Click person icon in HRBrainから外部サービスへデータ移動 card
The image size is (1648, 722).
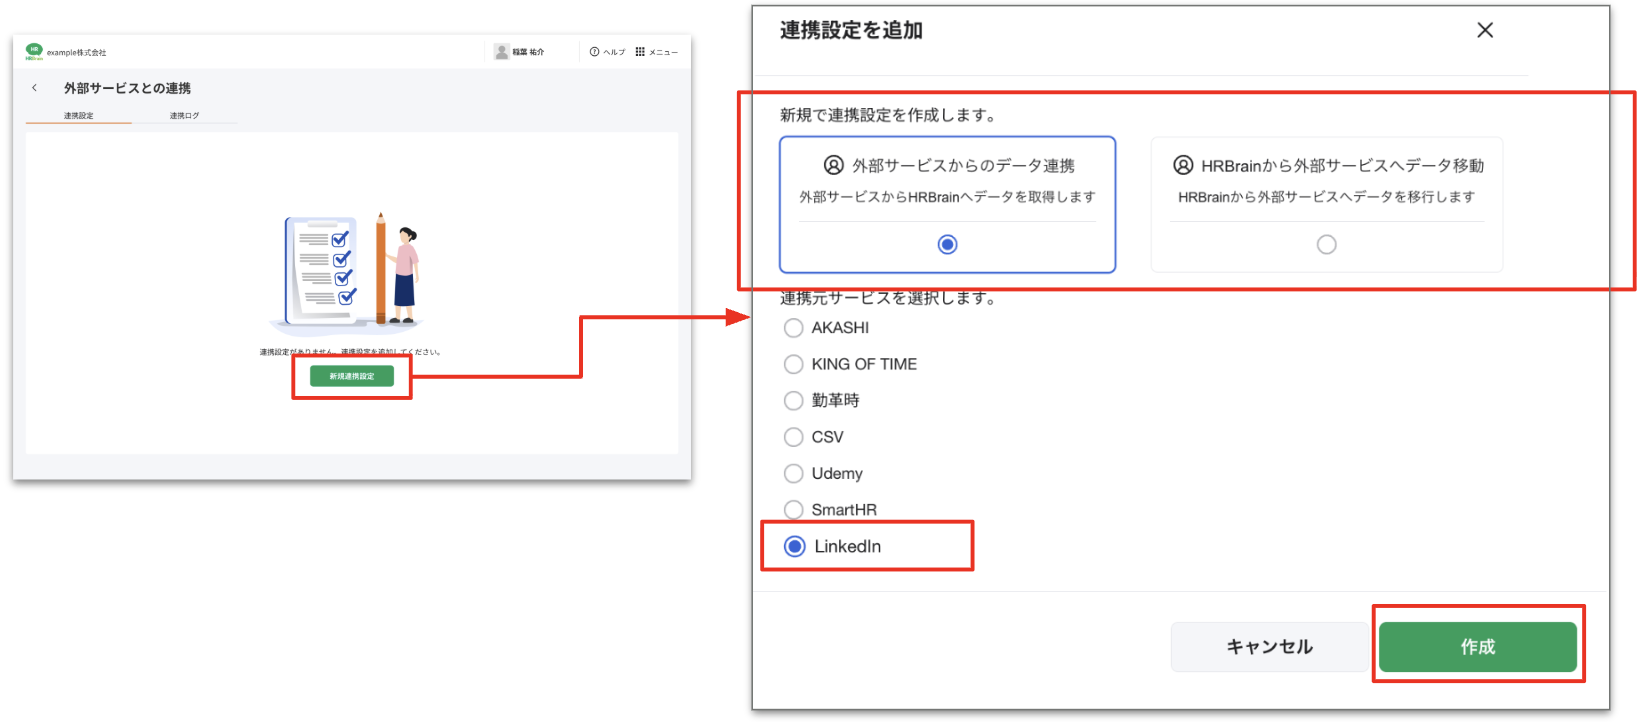1183,165
